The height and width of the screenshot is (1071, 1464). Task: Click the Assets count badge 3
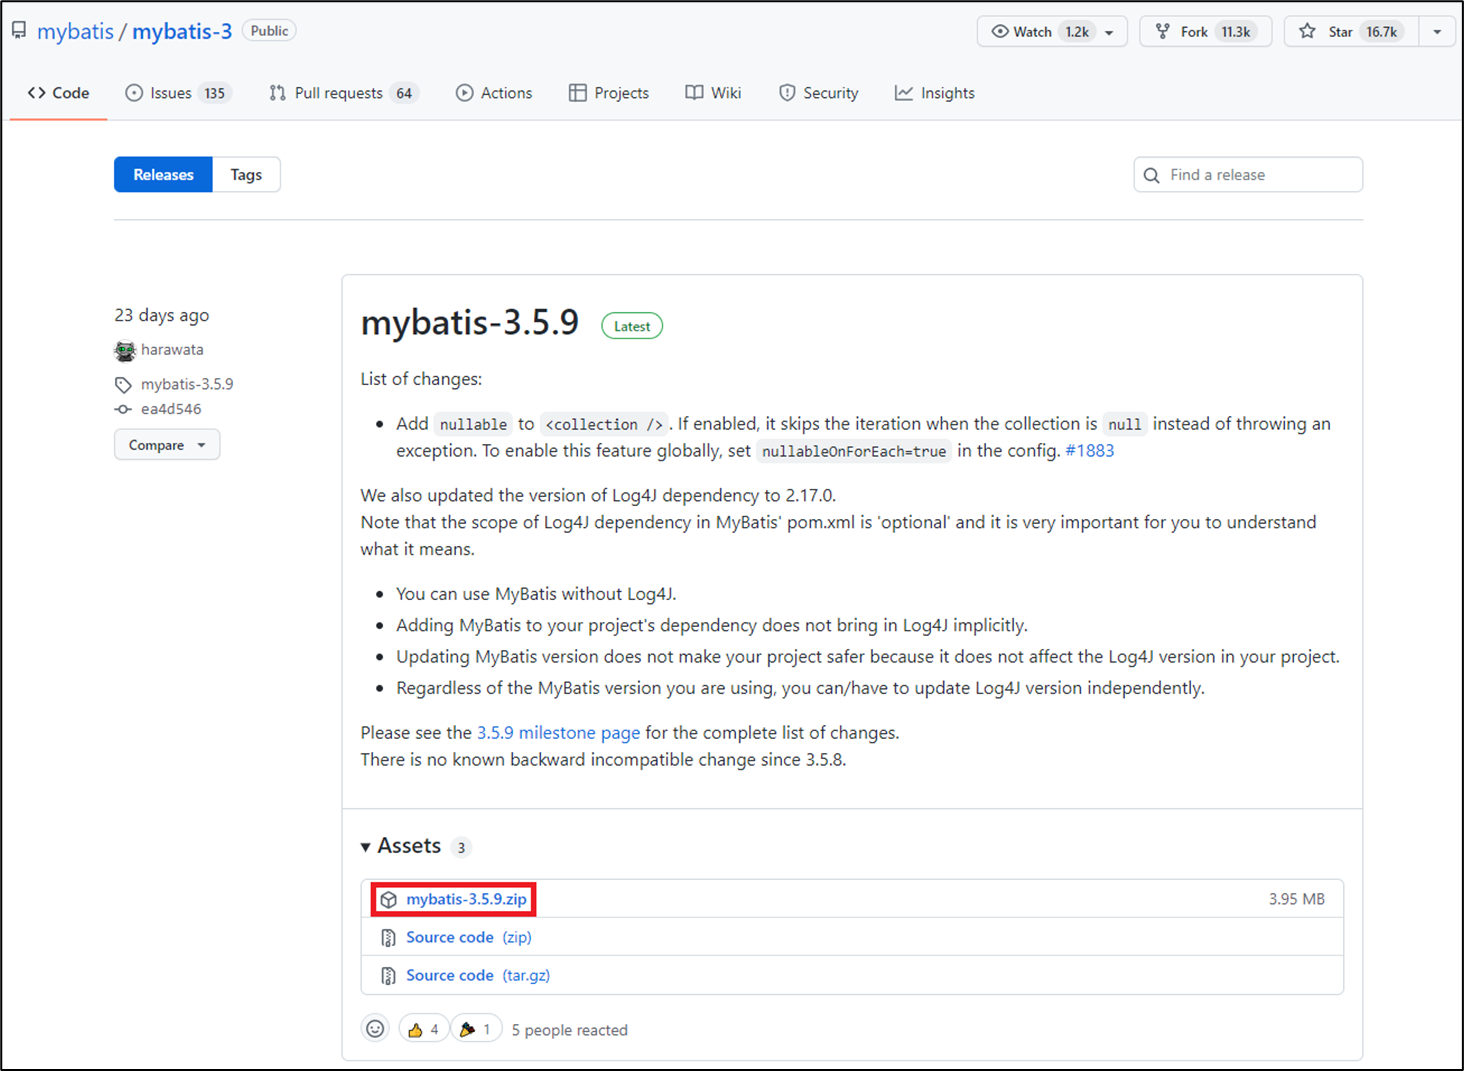point(461,847)
